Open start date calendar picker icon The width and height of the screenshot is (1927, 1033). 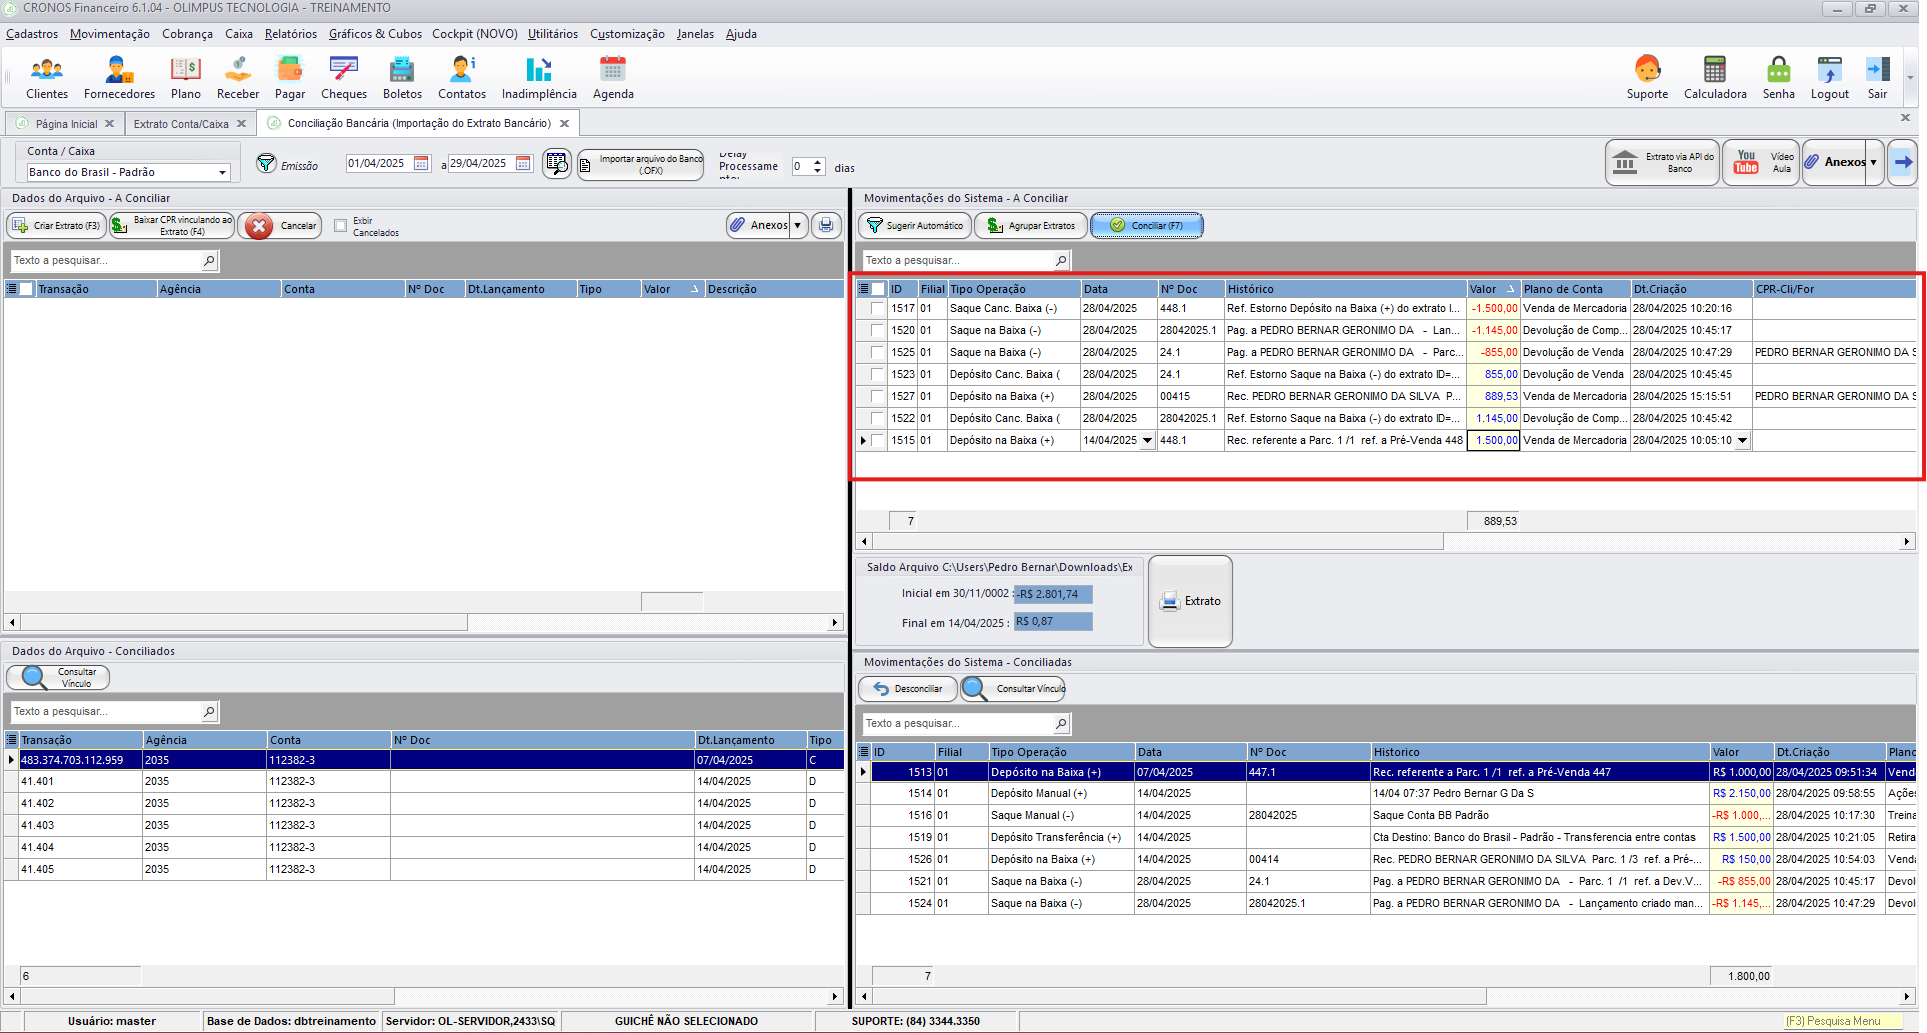tap(421, 163)
